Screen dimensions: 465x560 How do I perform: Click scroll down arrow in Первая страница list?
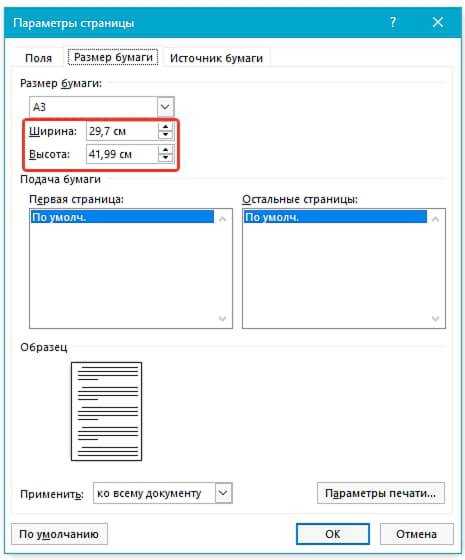[222, 318]
